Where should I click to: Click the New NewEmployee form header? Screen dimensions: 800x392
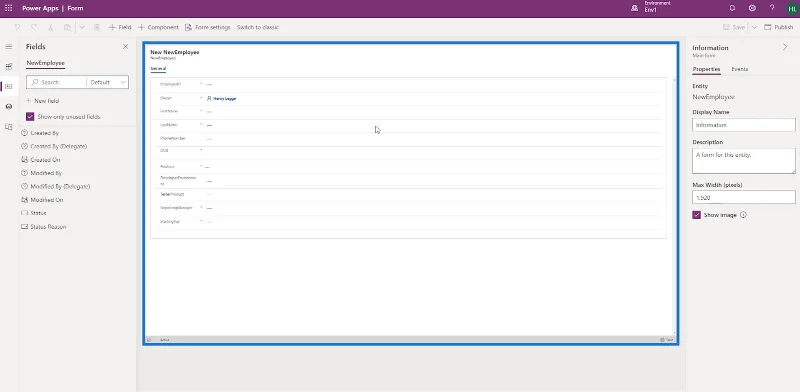[x=174, y=52]
